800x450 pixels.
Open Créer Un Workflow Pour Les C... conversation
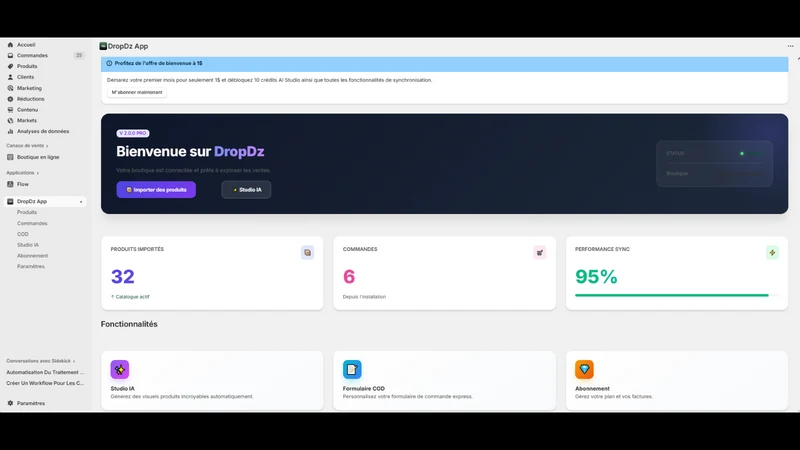45,383
